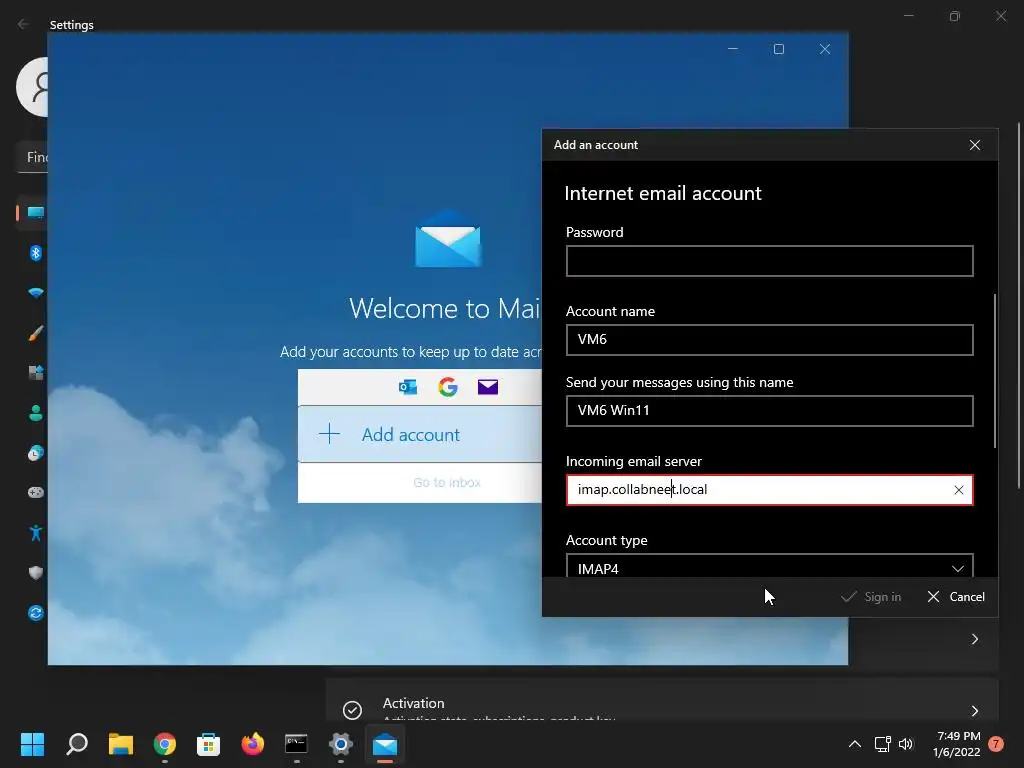This screenshot has width=1024, height=768.
Task: Launch File Explorer from taskbar
Action: (x=121, y=744)
